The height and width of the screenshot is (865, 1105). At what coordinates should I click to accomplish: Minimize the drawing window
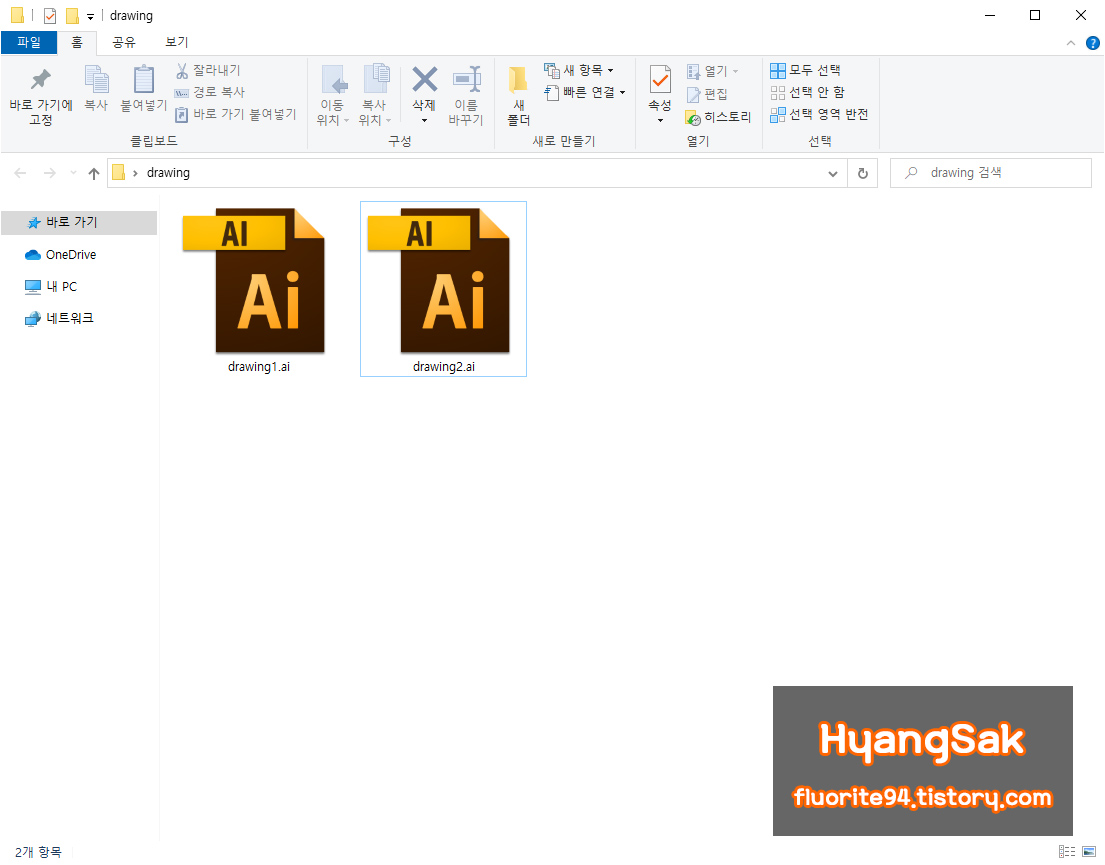(990, 16)
